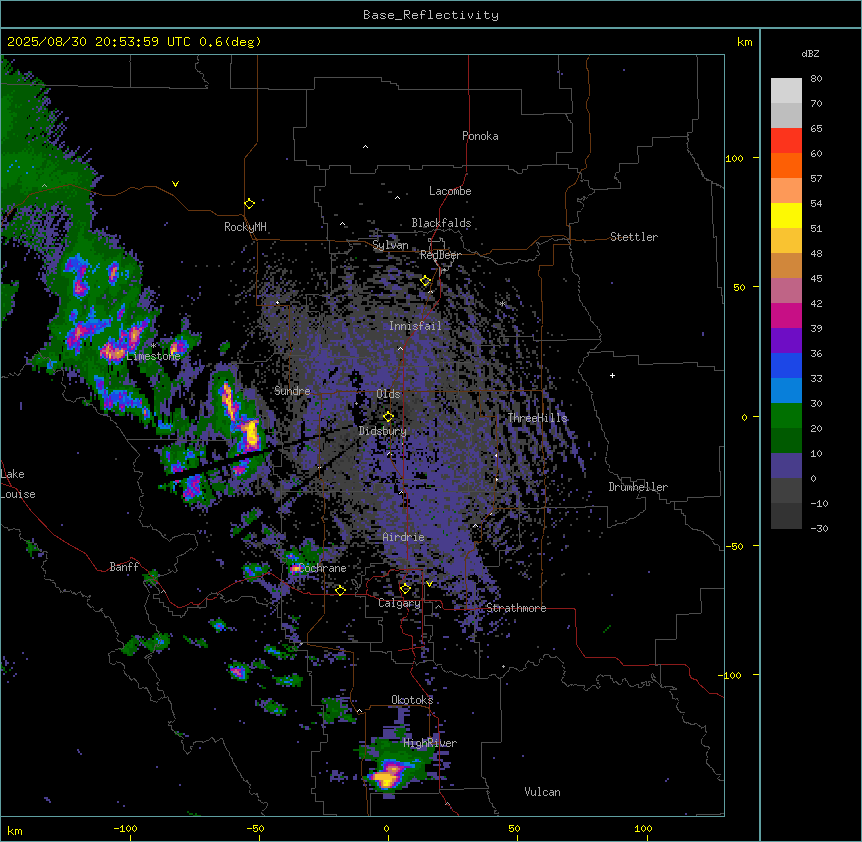Select the bright yellow 51–54 dBZ legend swatch

click(x=786, y=215)
